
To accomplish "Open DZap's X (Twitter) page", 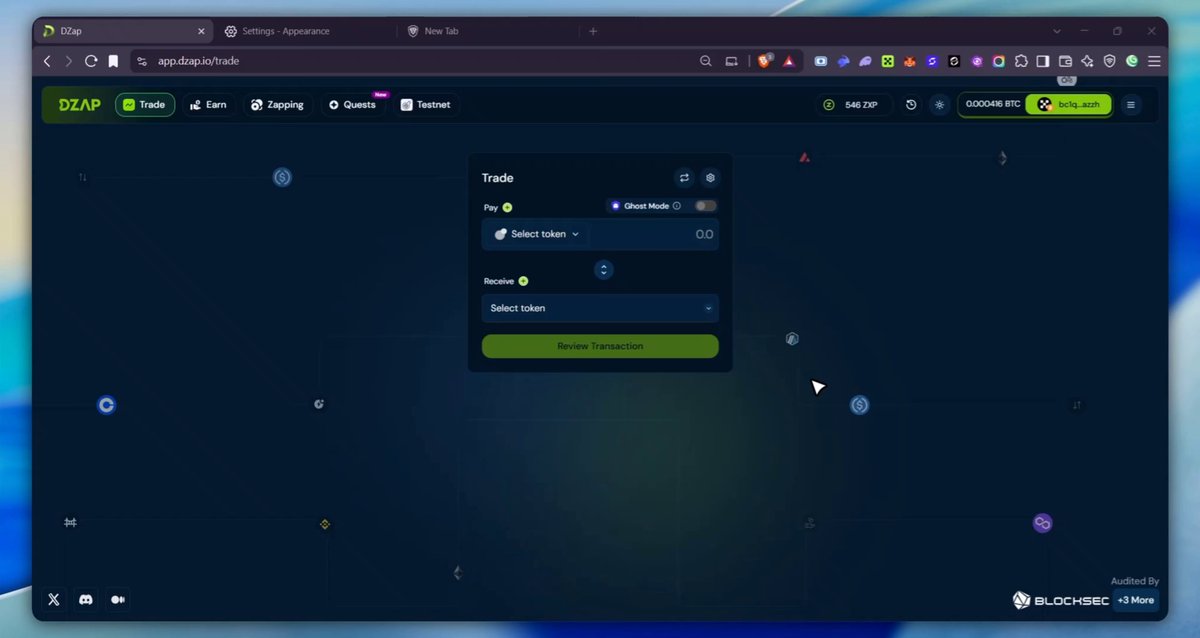I will point(54,599).
